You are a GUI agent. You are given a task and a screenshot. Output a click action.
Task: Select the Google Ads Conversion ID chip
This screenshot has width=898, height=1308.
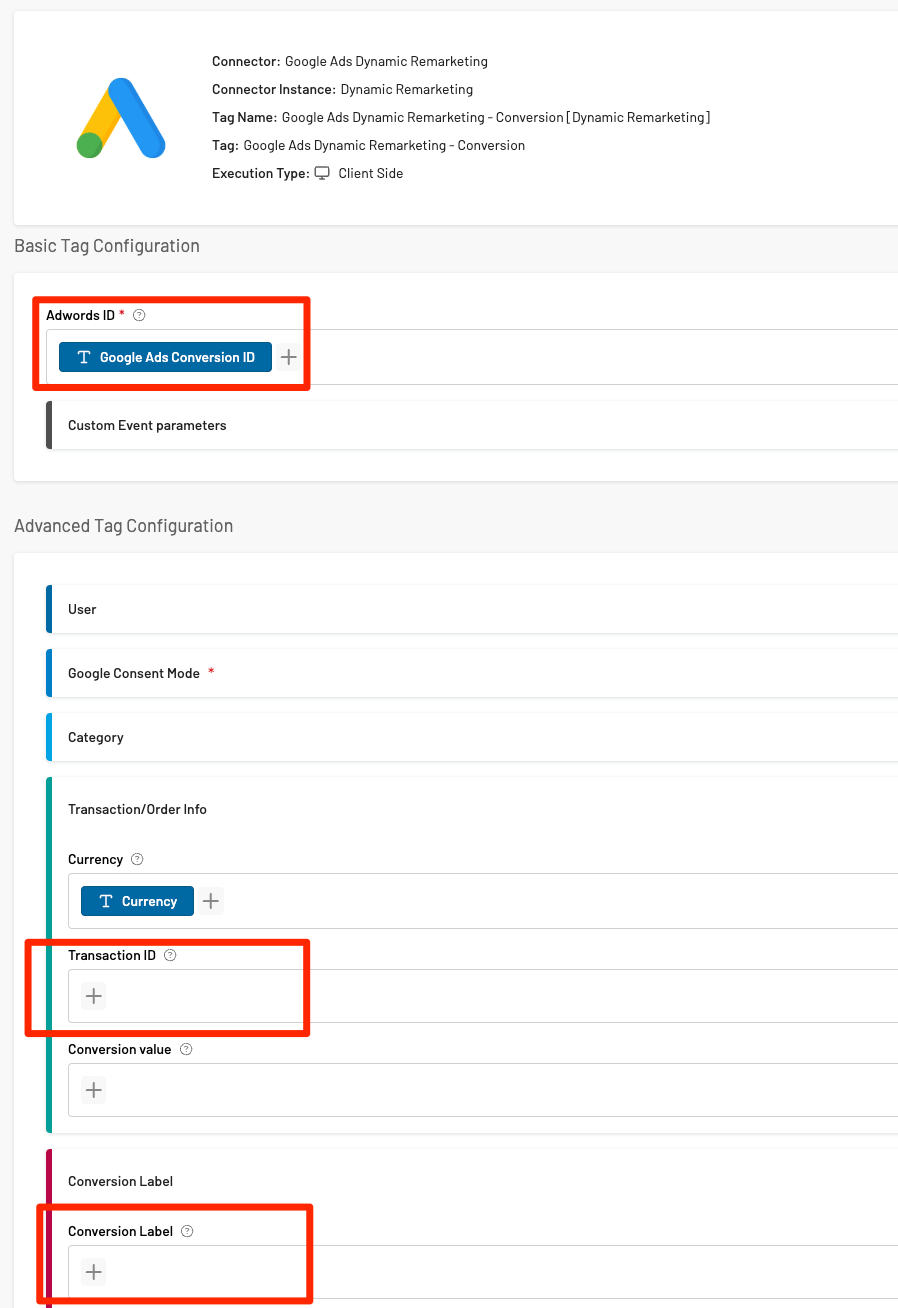165,357
